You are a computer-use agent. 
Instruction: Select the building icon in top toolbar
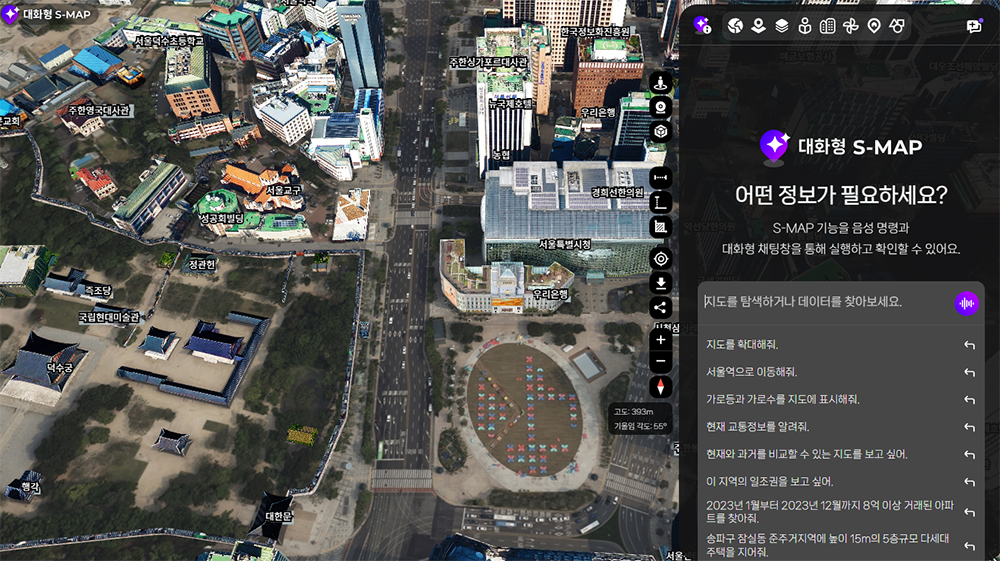pyautogui.click(x=827, y=26)
